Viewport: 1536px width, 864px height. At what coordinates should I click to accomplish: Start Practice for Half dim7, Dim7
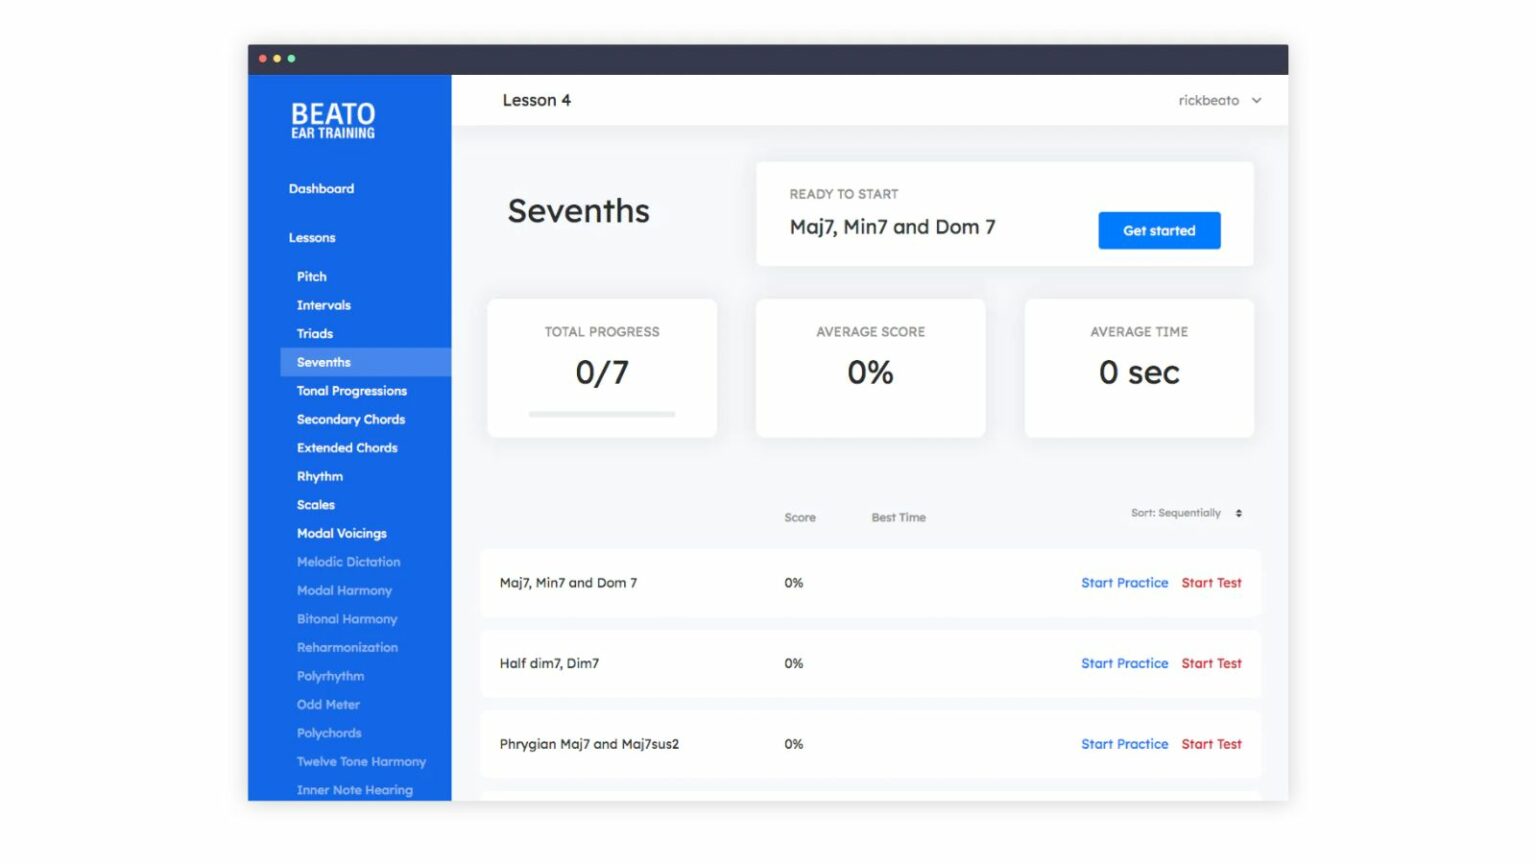coord(1124,663)
